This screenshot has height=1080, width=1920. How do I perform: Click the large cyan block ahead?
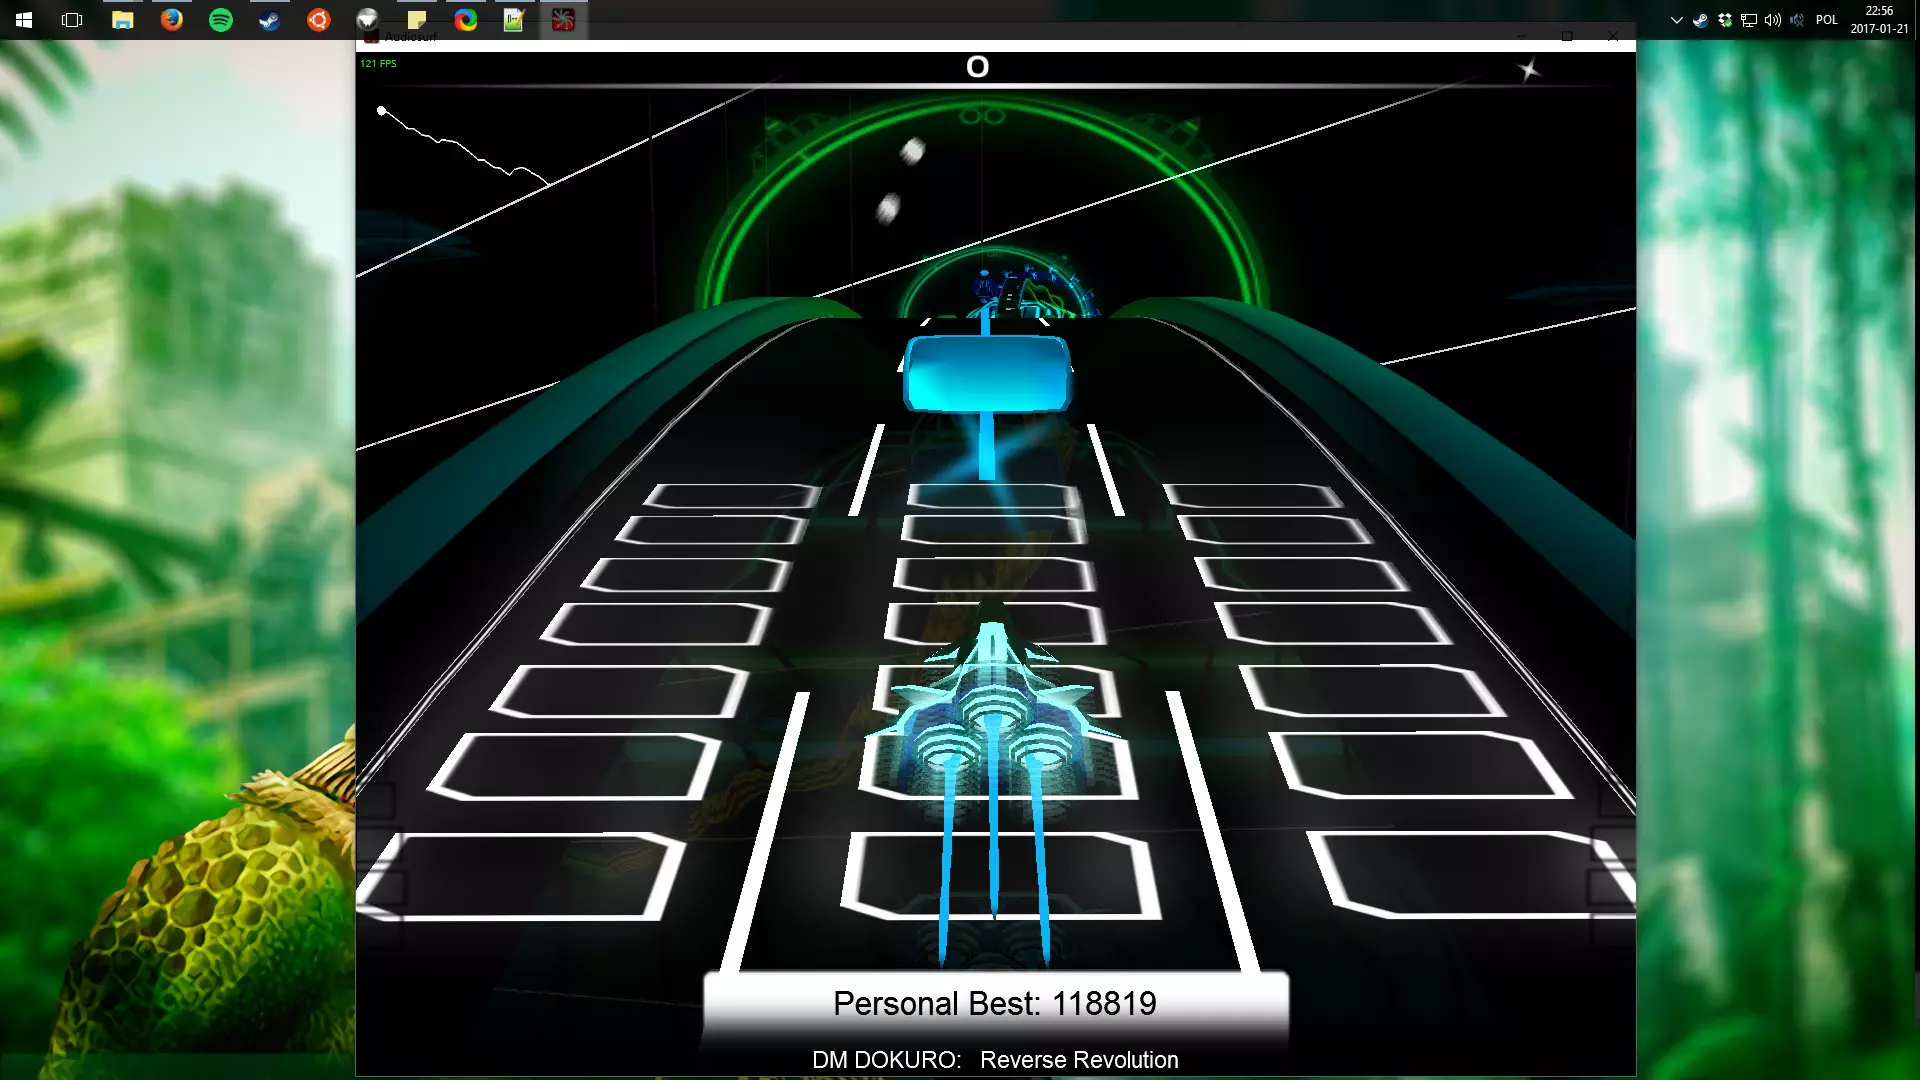(x=987, y=374)
